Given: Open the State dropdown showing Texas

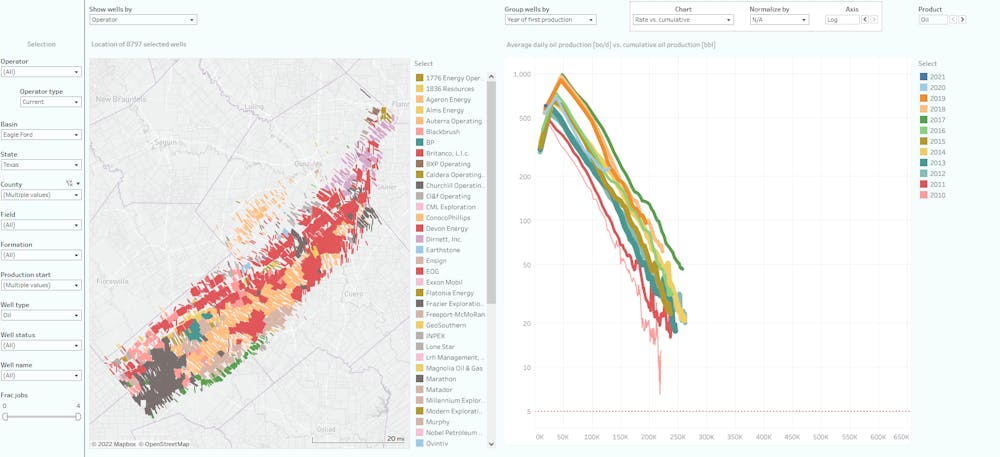Looking at the screenshot, I should click(x=41, y=164).
